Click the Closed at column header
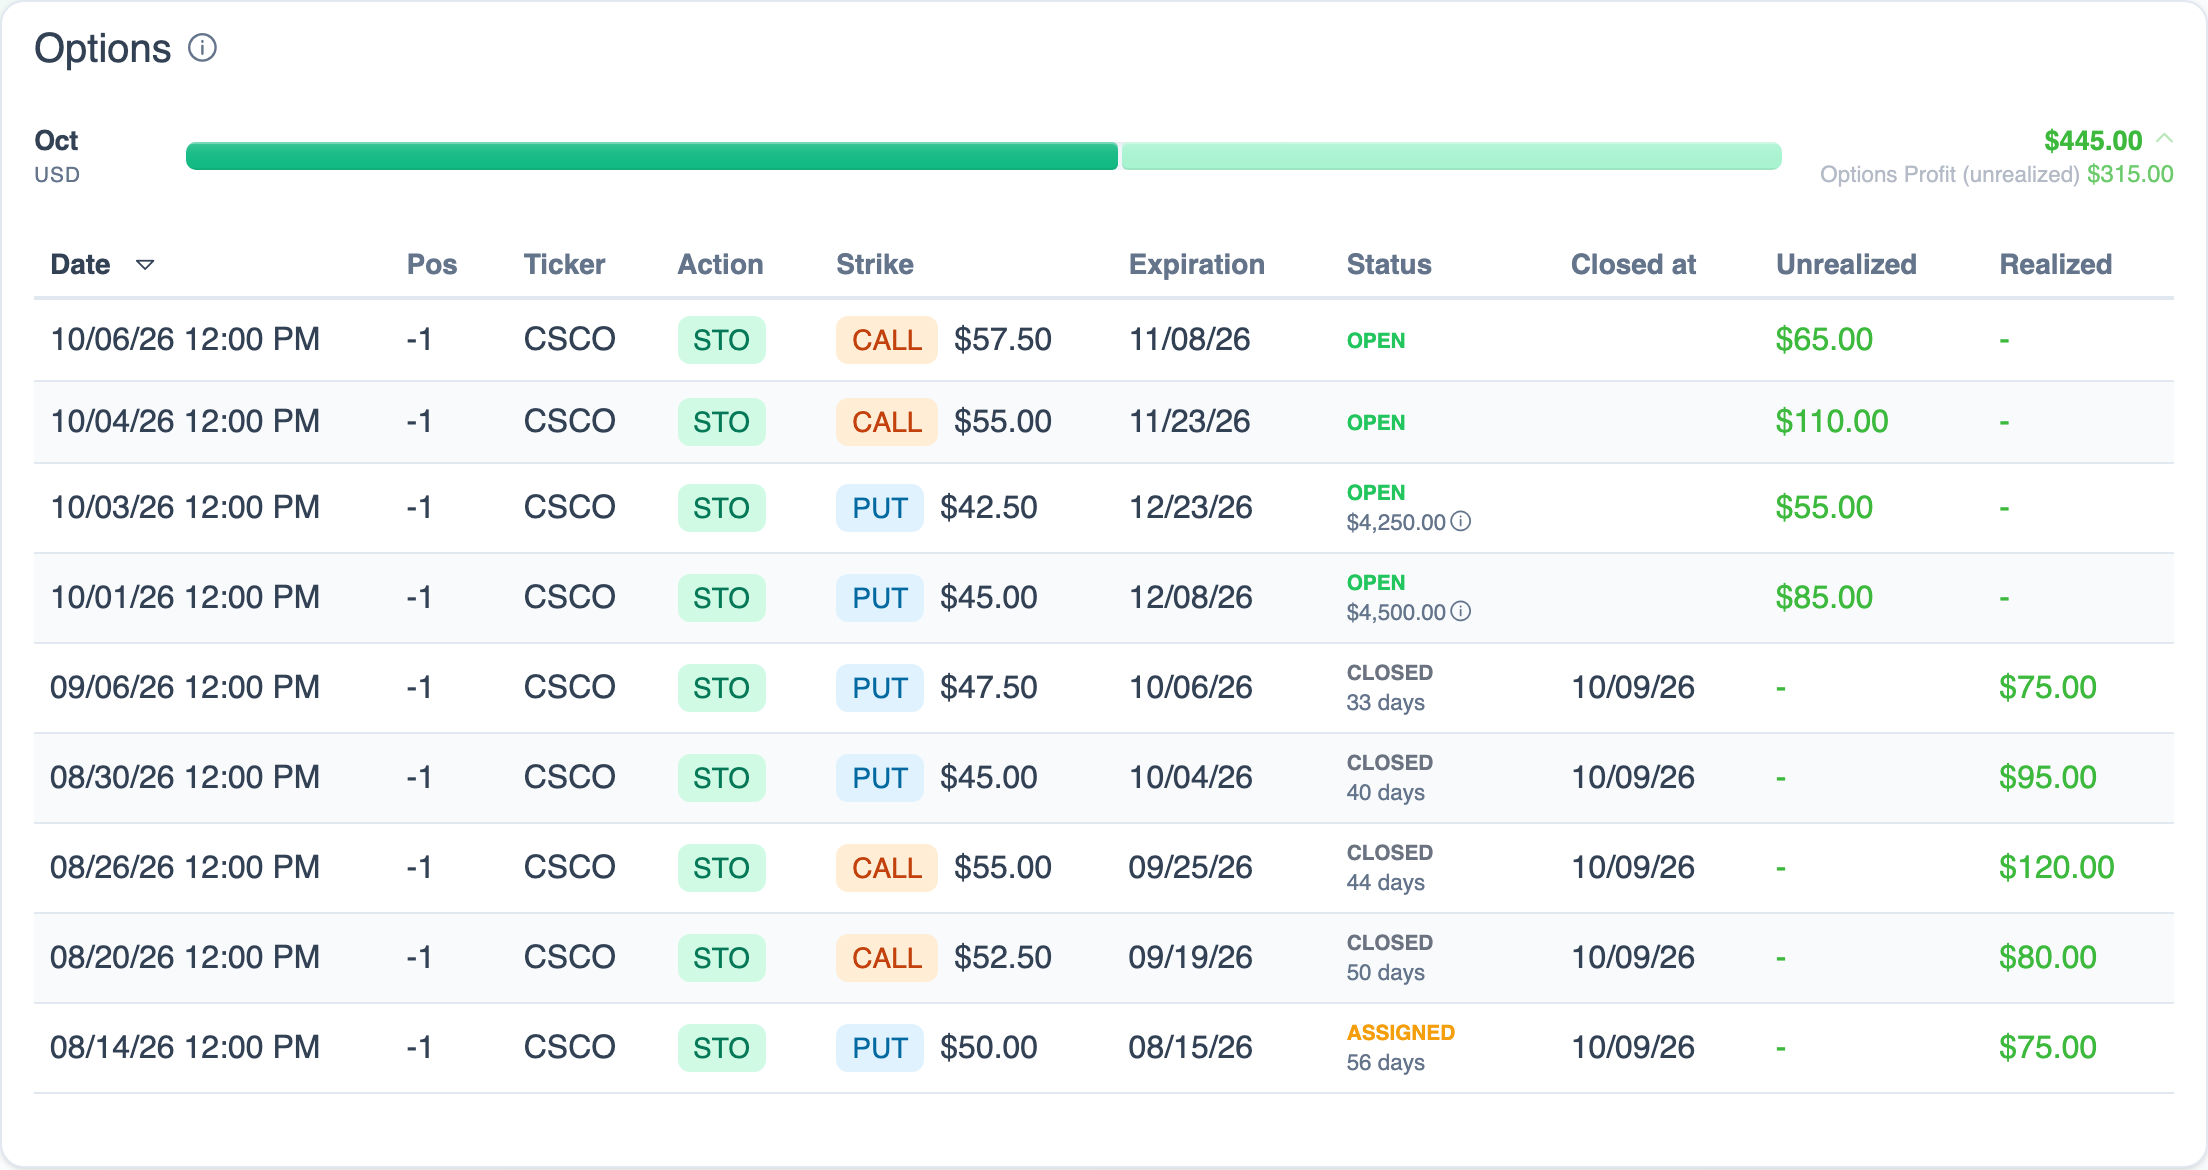The height and width of the screenshot is (1170, 2208). pos(1633,264)
